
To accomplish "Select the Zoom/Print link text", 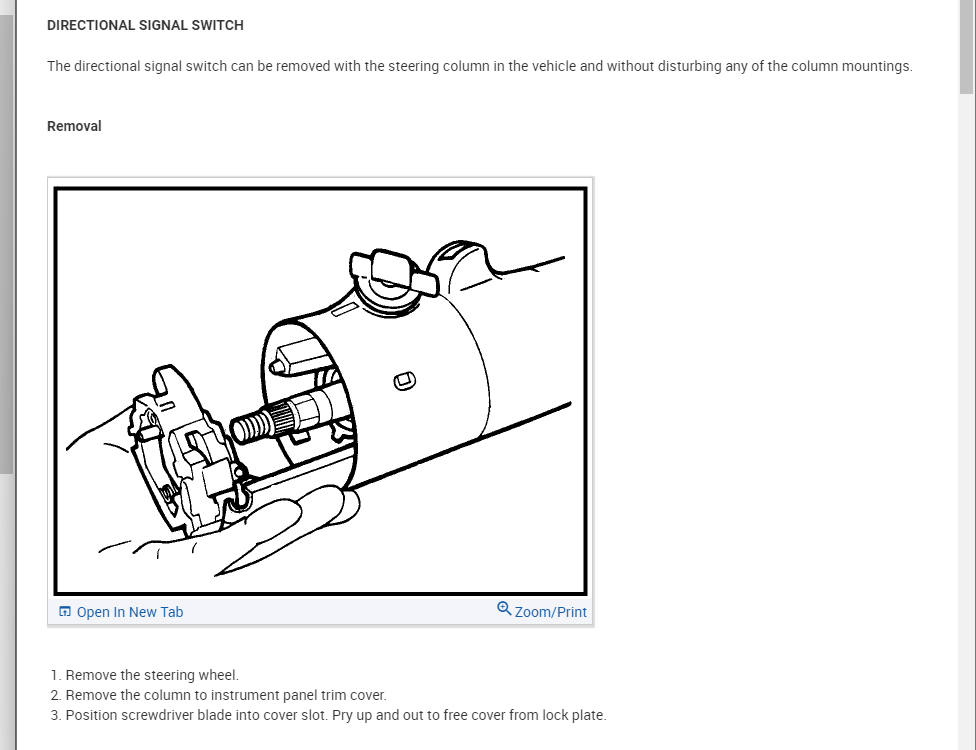I will [550, 612].
